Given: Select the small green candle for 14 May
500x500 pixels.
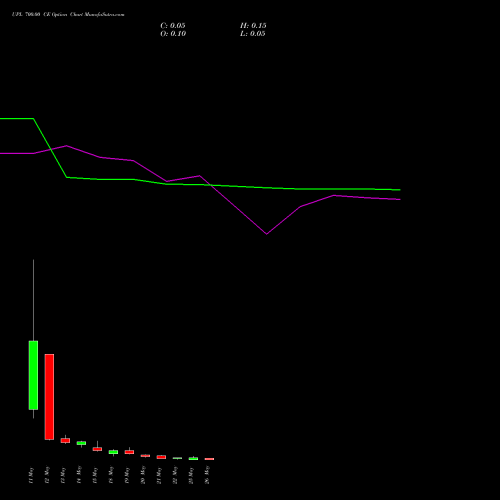Looking at the screenshot, I should coord(81,443).
